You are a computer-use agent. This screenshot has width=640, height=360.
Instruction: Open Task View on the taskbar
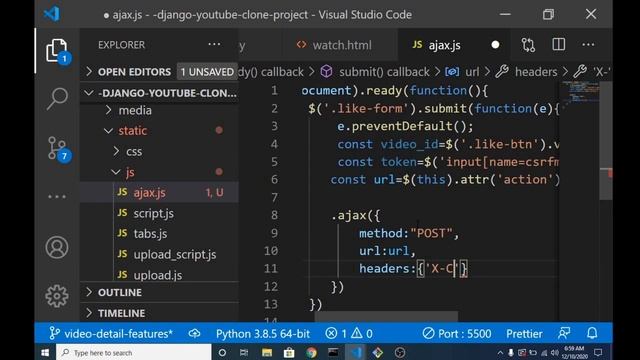(x=244, y=352)
